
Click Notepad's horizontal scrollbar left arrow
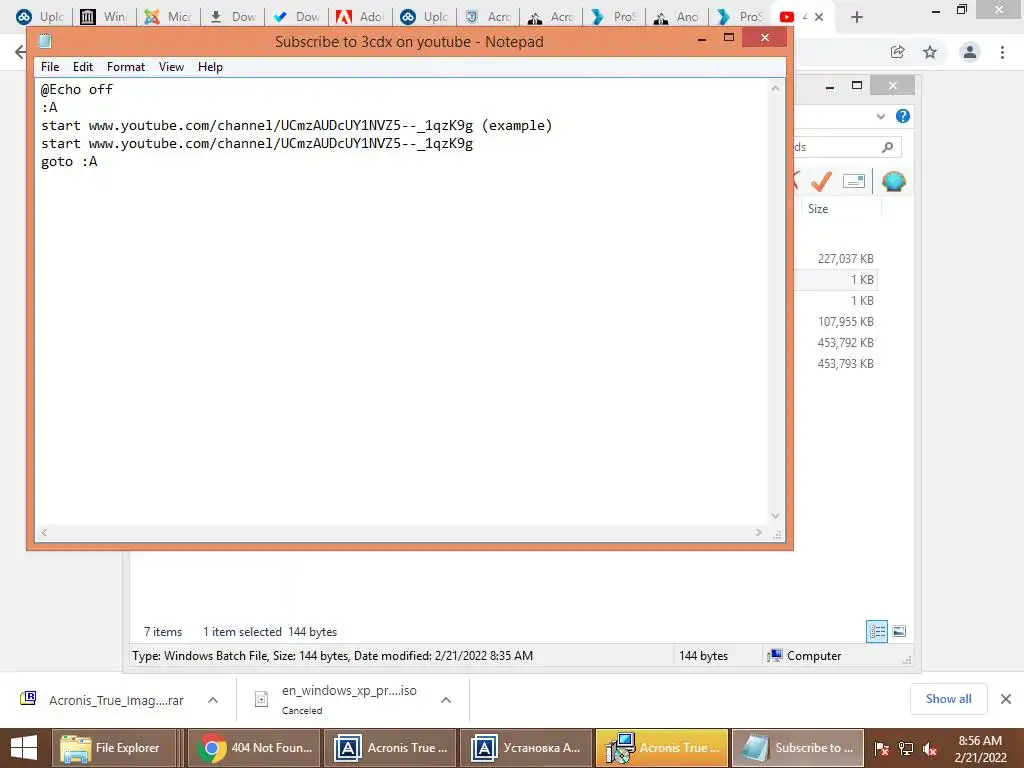click(x=44, y=532)
